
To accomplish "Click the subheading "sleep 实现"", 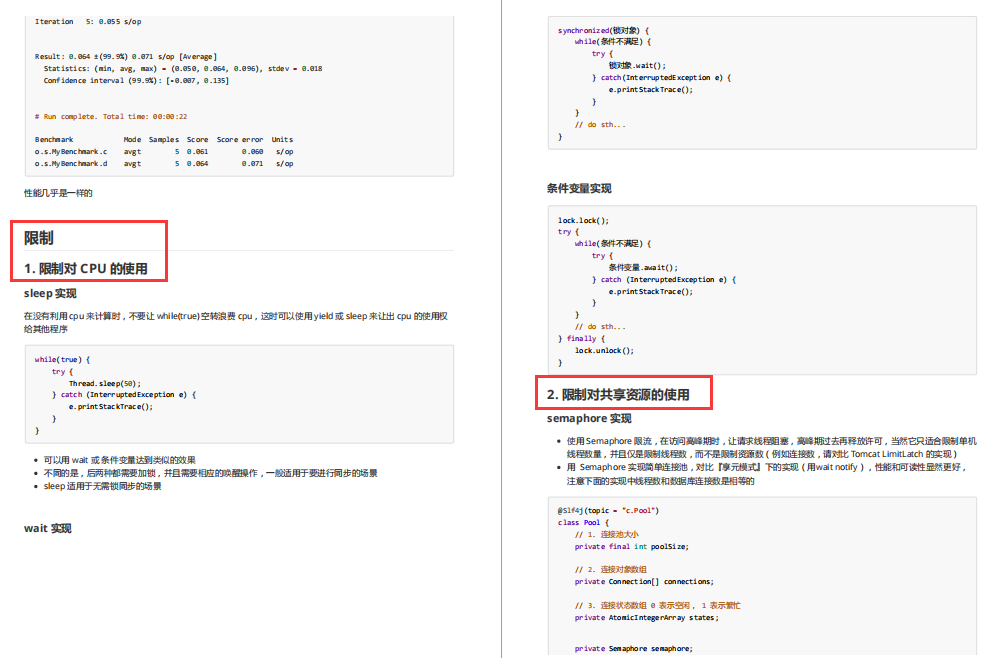I will pos(50,293).
